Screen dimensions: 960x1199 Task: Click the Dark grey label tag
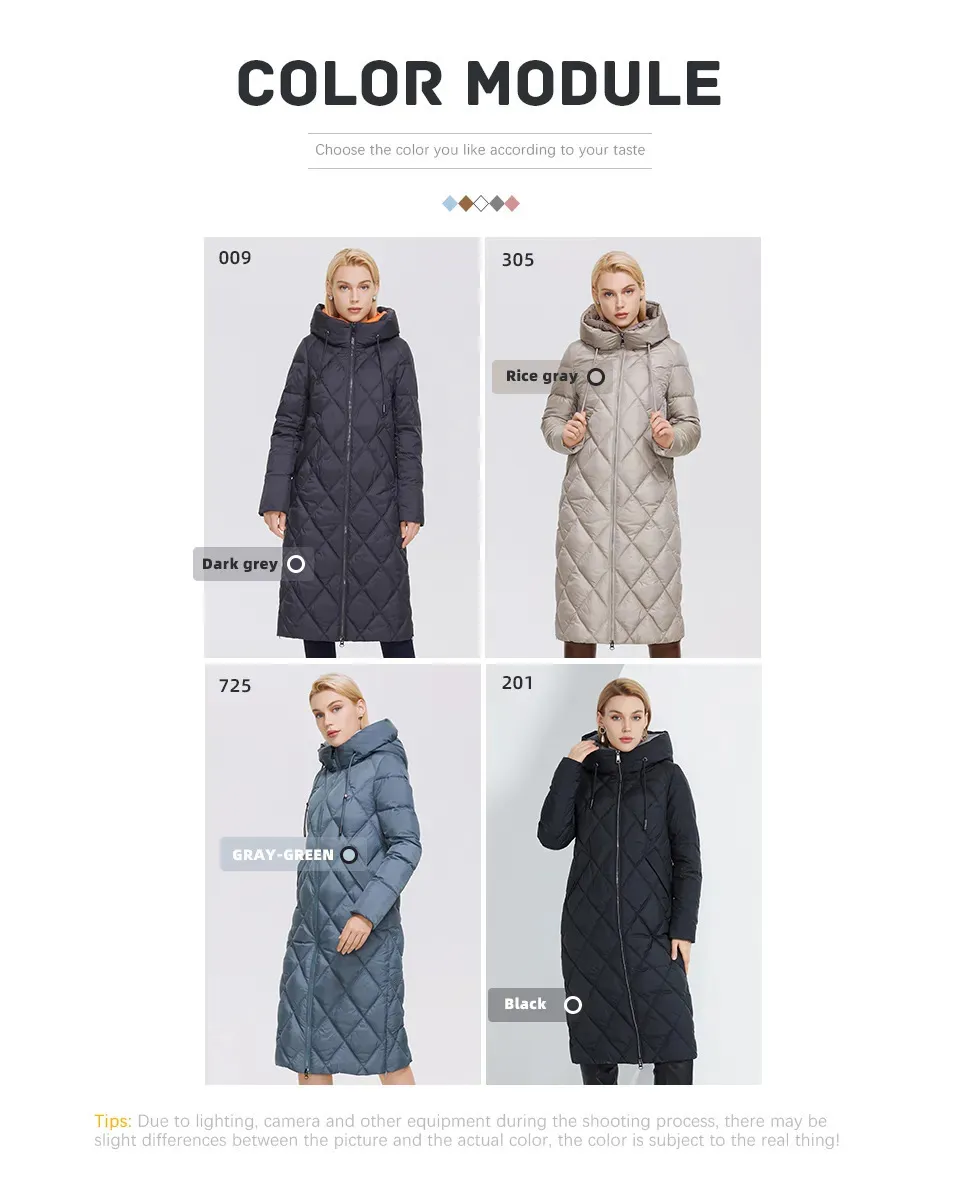point(253,564)
